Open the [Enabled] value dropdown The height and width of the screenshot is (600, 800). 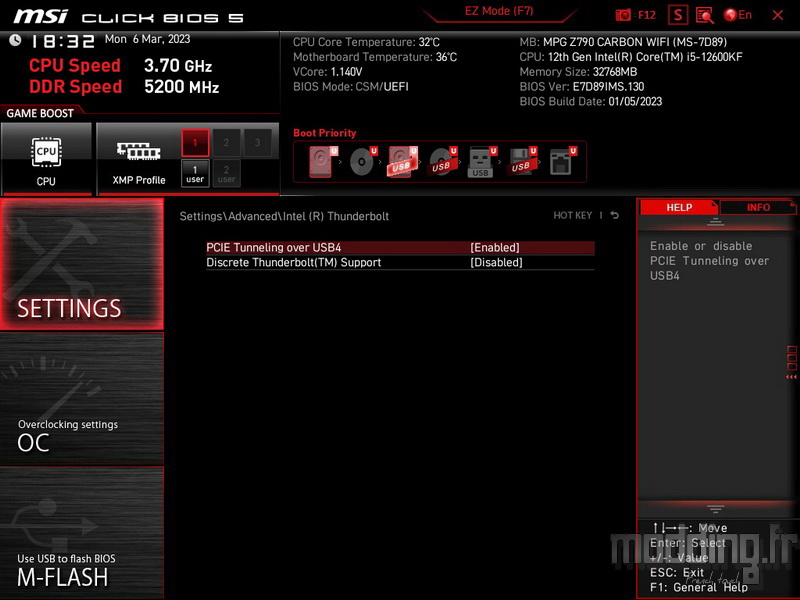pos(494,247)
